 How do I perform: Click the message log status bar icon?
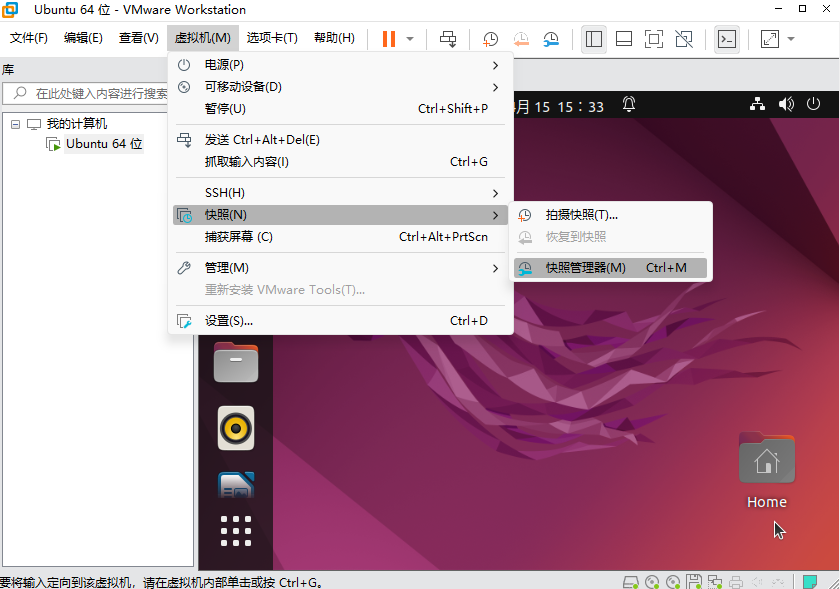809,582
